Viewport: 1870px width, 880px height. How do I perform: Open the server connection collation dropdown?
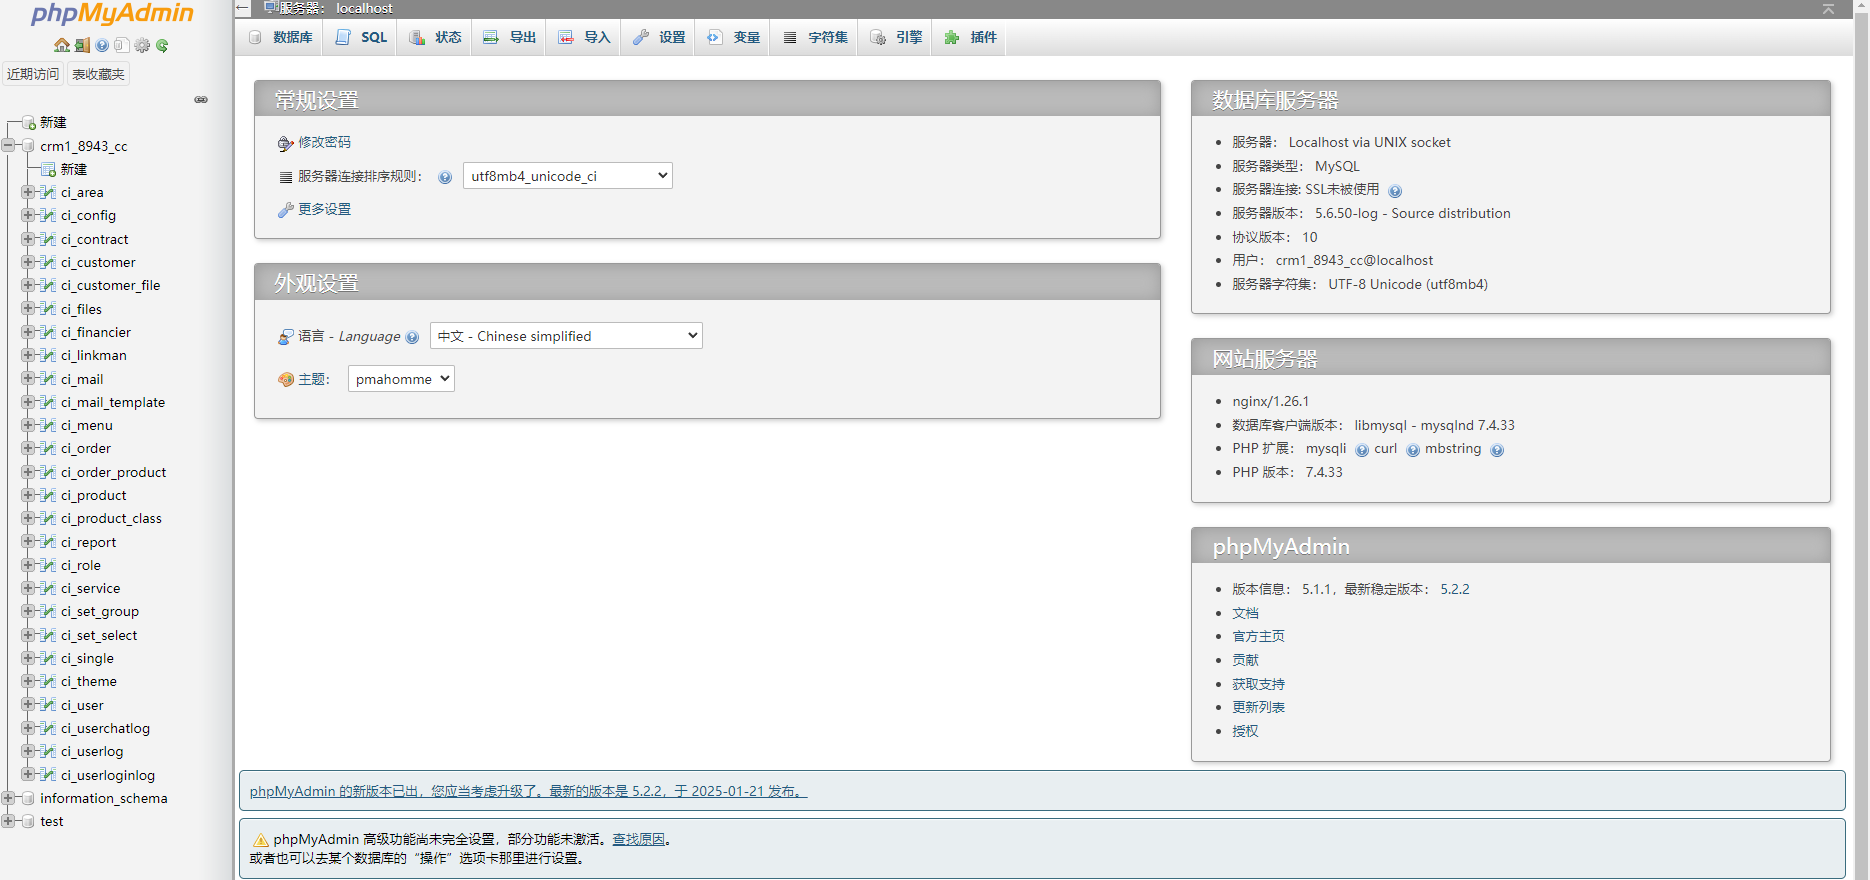click(567, 176)
